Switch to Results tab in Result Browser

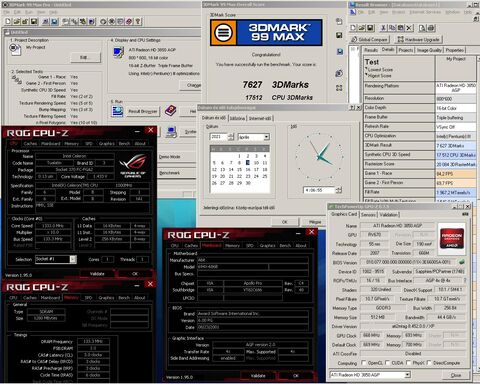pyautogui.click(x=370, y=50)
